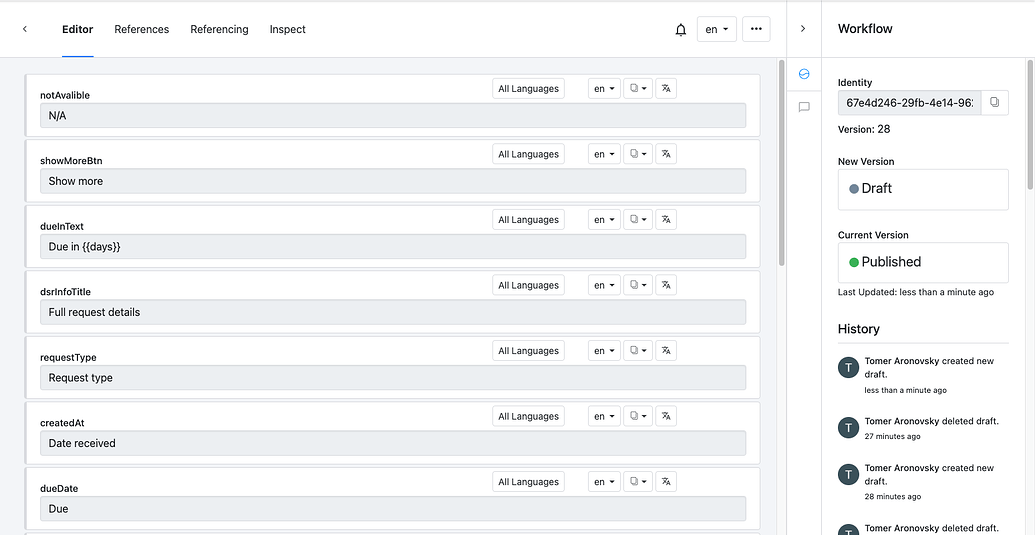Viewport: 1035px width, 535px height.
Task: Click the createdAt input with Date received
Action: [x=393, y=443]
